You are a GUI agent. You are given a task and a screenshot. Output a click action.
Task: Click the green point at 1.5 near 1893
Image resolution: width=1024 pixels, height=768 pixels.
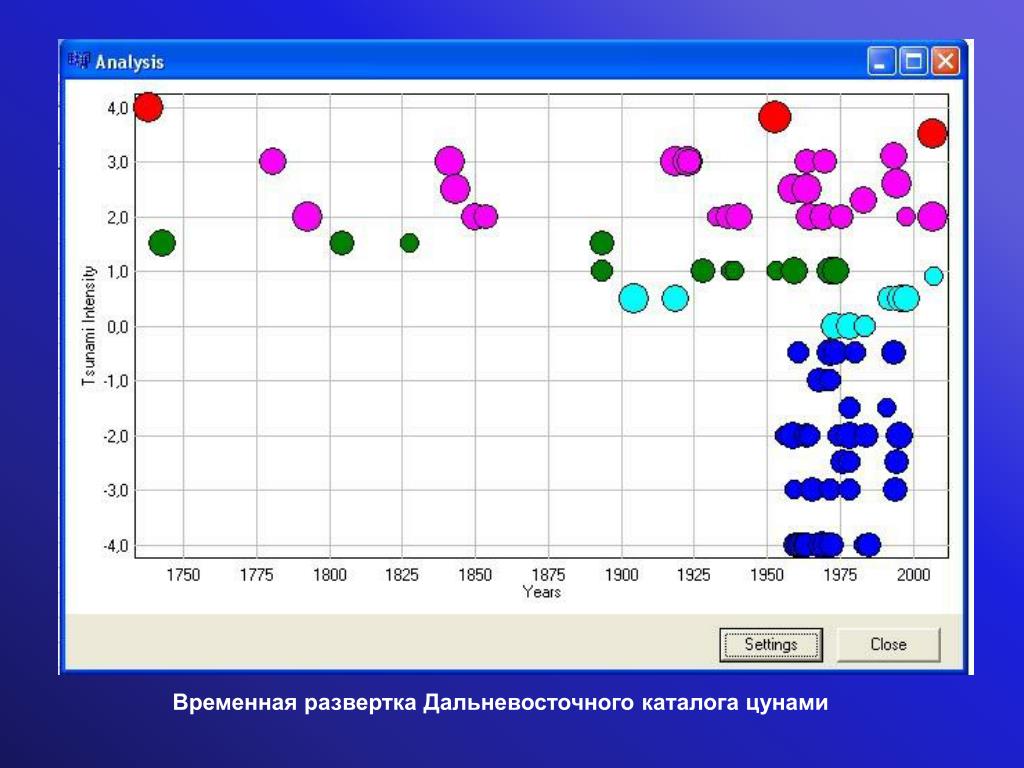coord(601,243)
